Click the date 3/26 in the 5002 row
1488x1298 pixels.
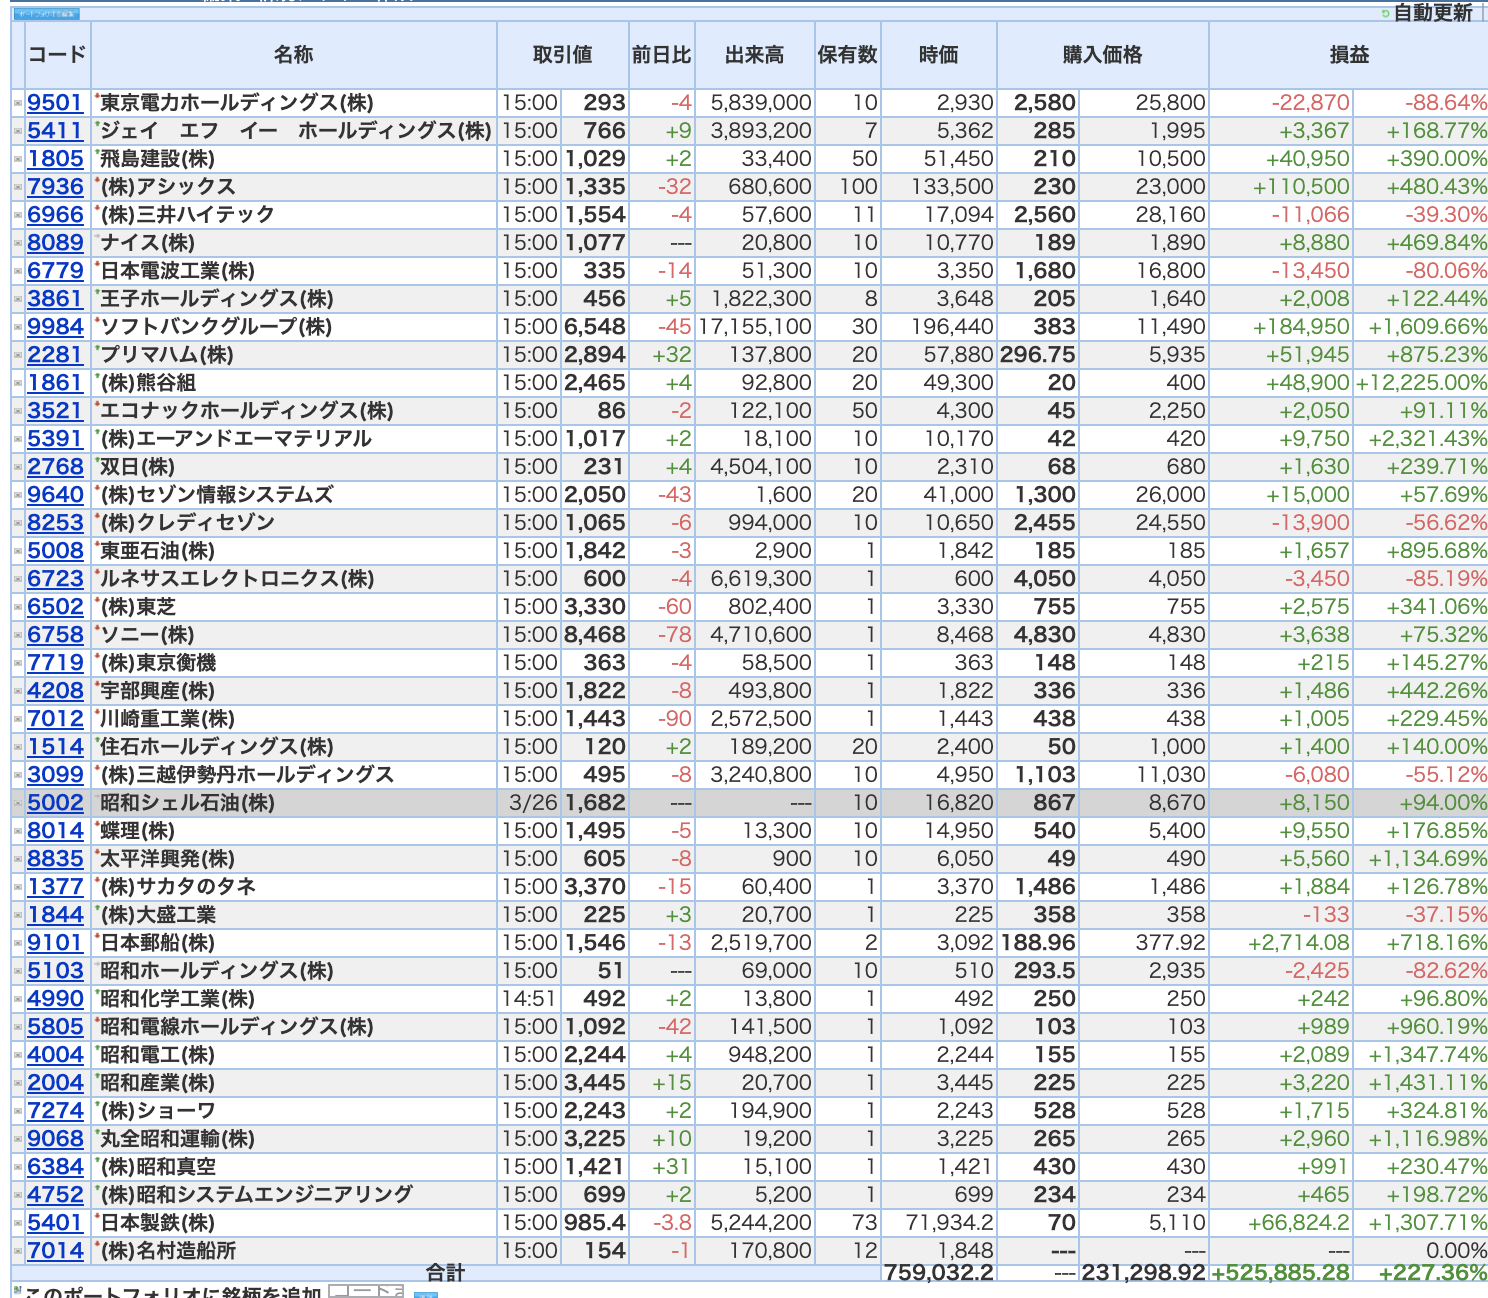pyautogui.click(x=533, y=803)
